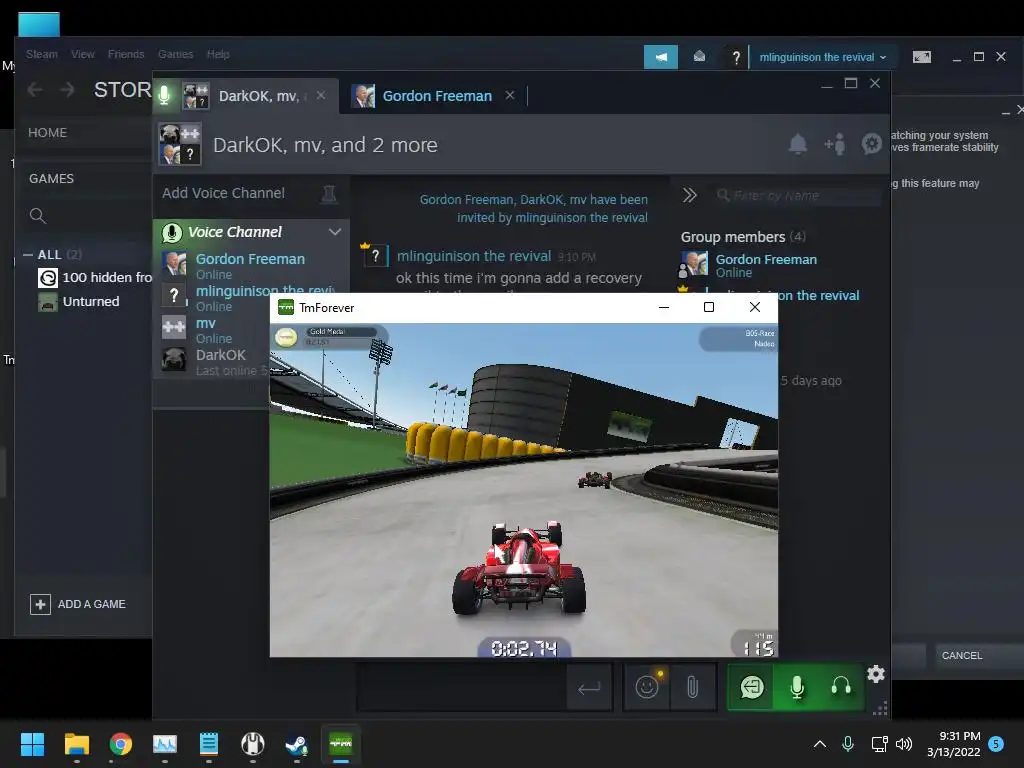This screenshot has width=1024, height=768.
Task: Click the library search magnifier icon
Action: click(x=38, y=216)
